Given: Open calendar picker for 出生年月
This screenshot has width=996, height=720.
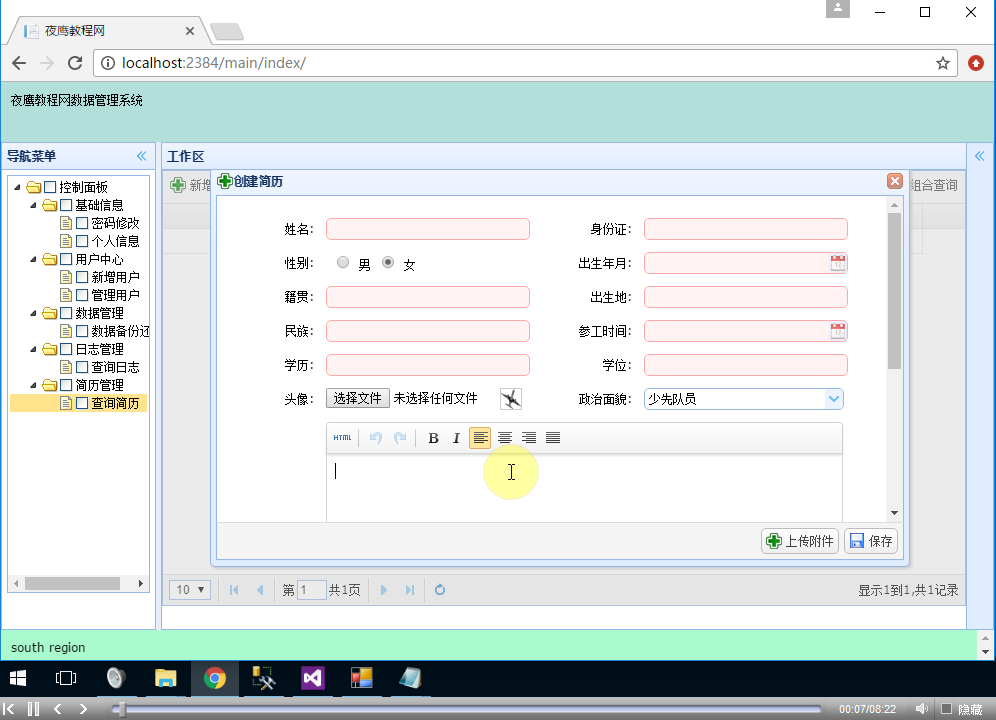Looking at the screenshot, I should point(838,263).
